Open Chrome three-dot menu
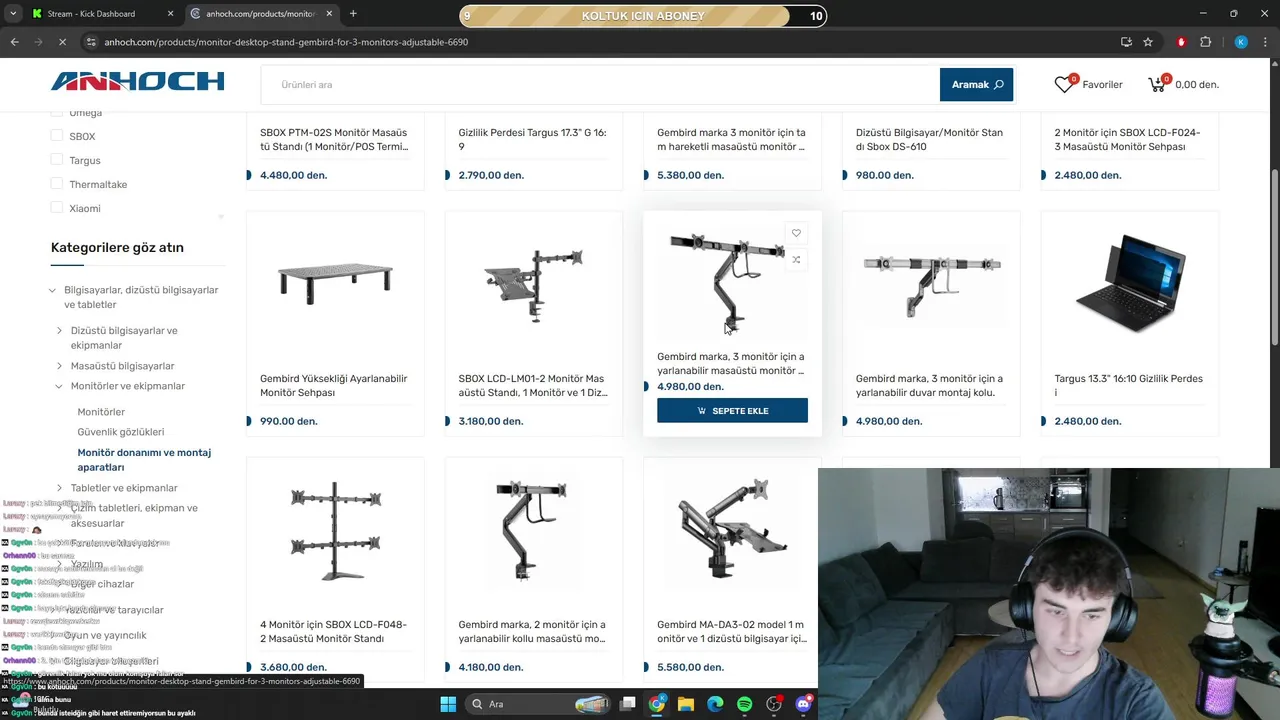Viewport: 1280px width, 720px height. [x=1265, y=42]
